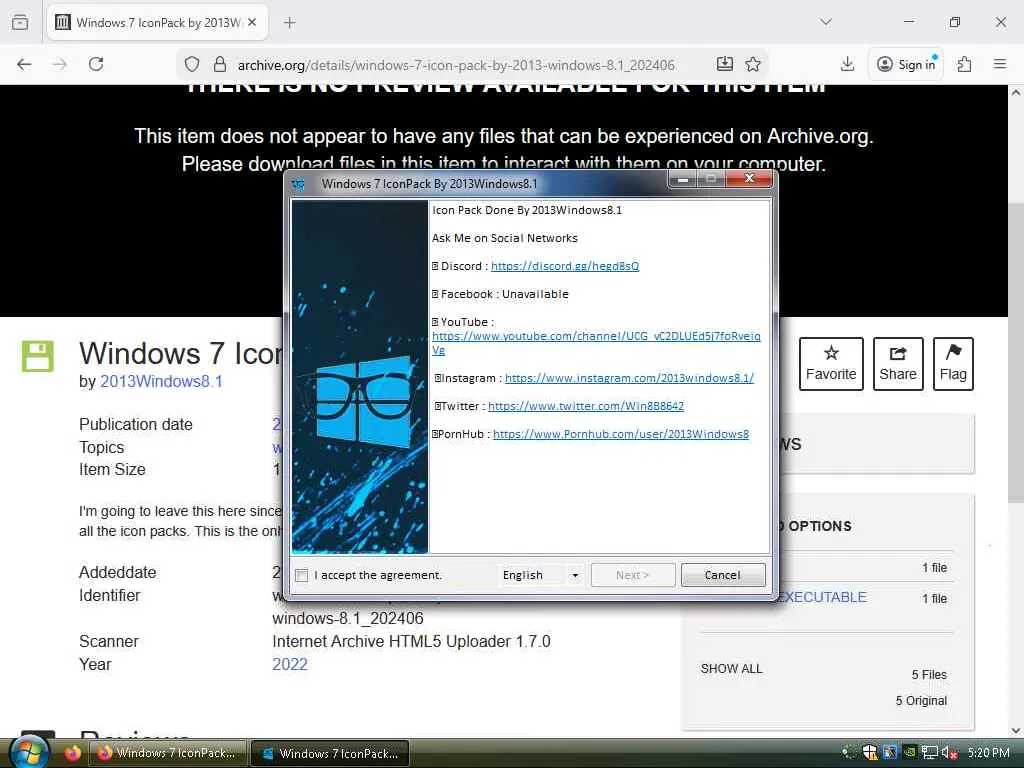Viewport: 1024px width, 768px height.
Task: Check the 'I accept the agreement' checkbox
Action: [302, 575]
